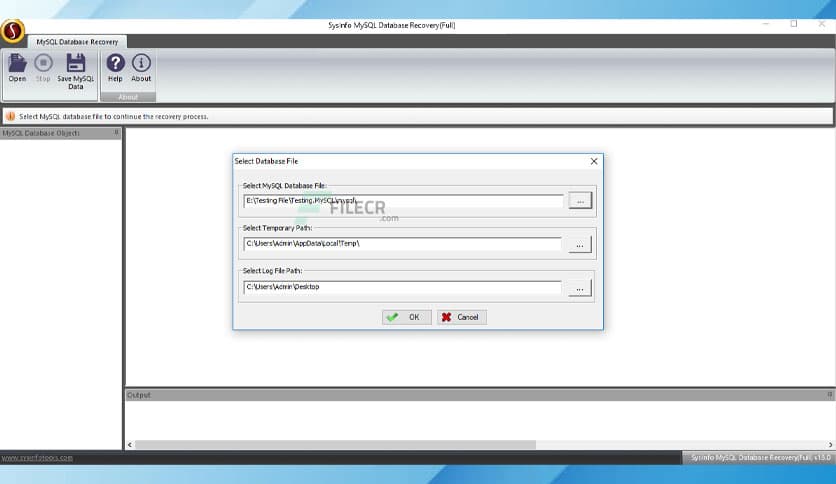Browse for temporary path folder
Image resolution: width=836 pixels, height=484 pixels.
click(580, 245)
